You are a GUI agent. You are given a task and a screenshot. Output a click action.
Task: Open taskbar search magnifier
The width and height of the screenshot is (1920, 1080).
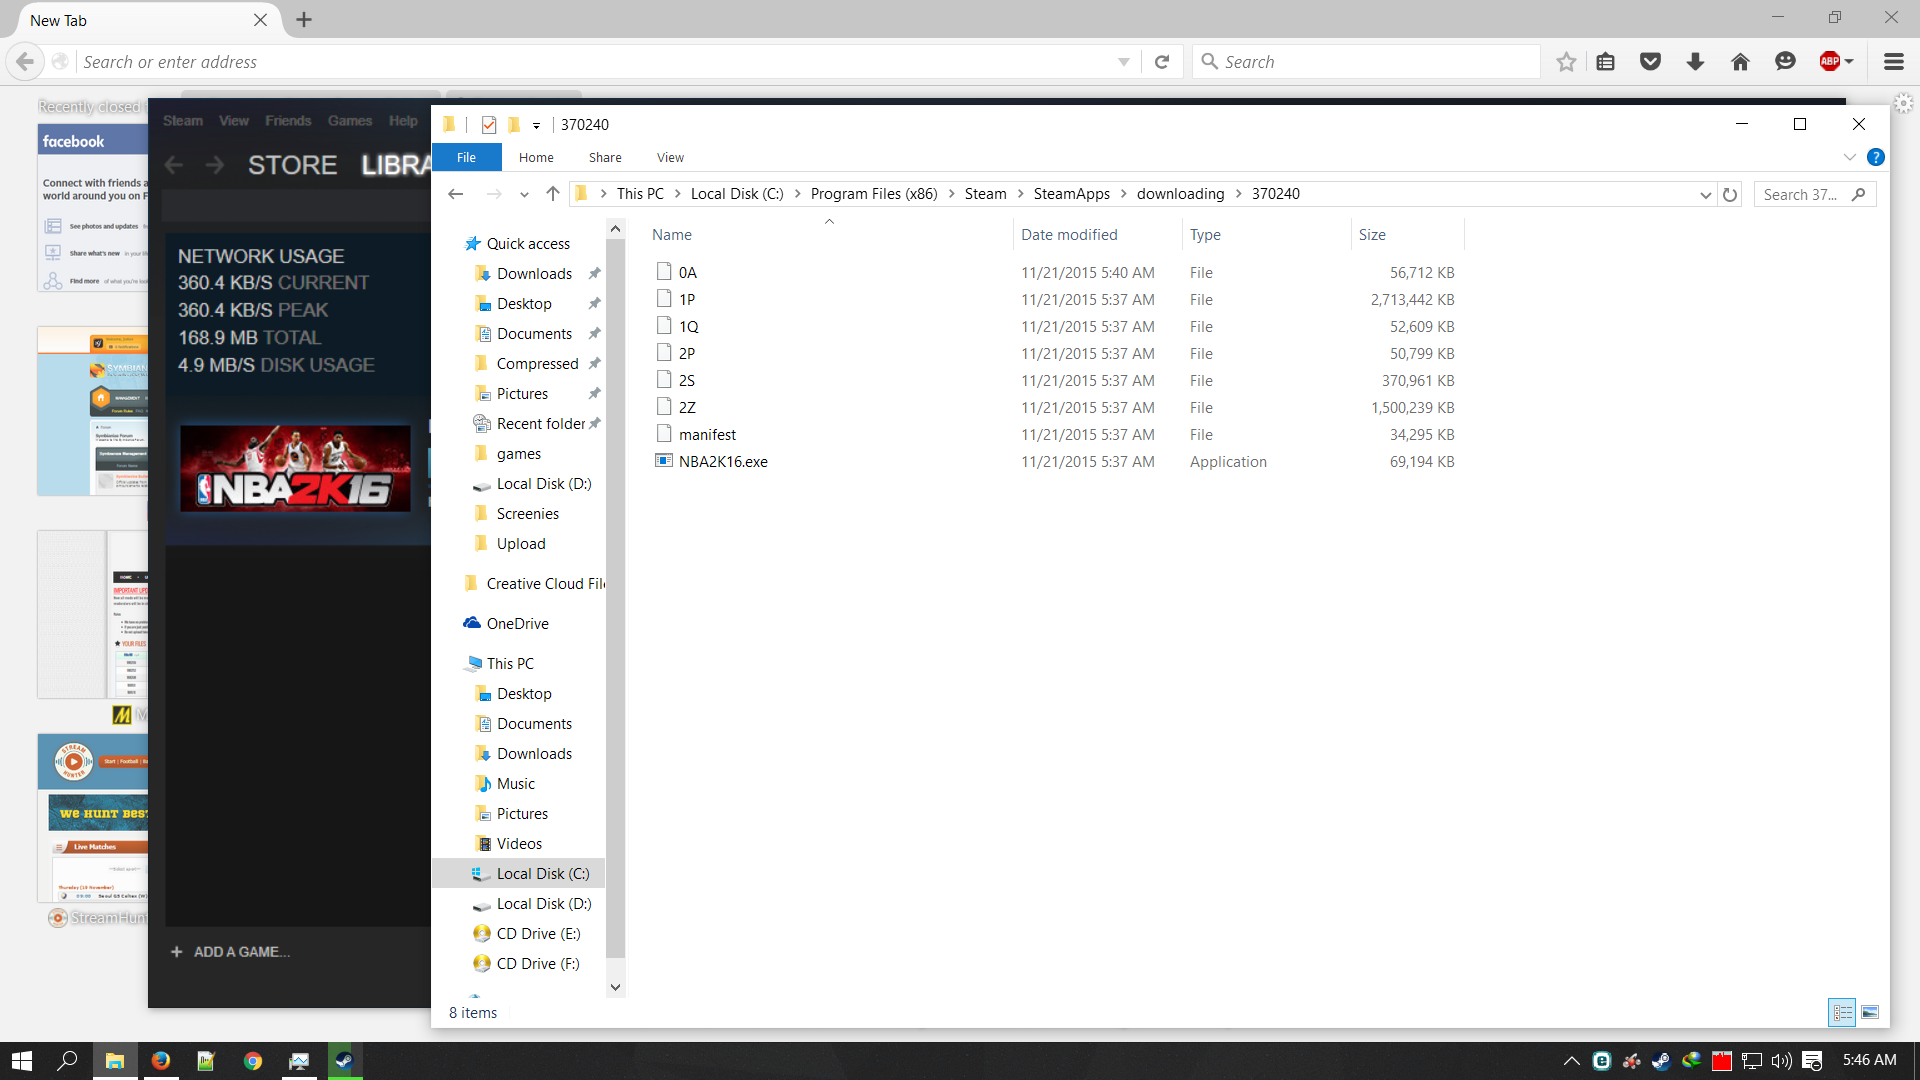(67, 1061)
